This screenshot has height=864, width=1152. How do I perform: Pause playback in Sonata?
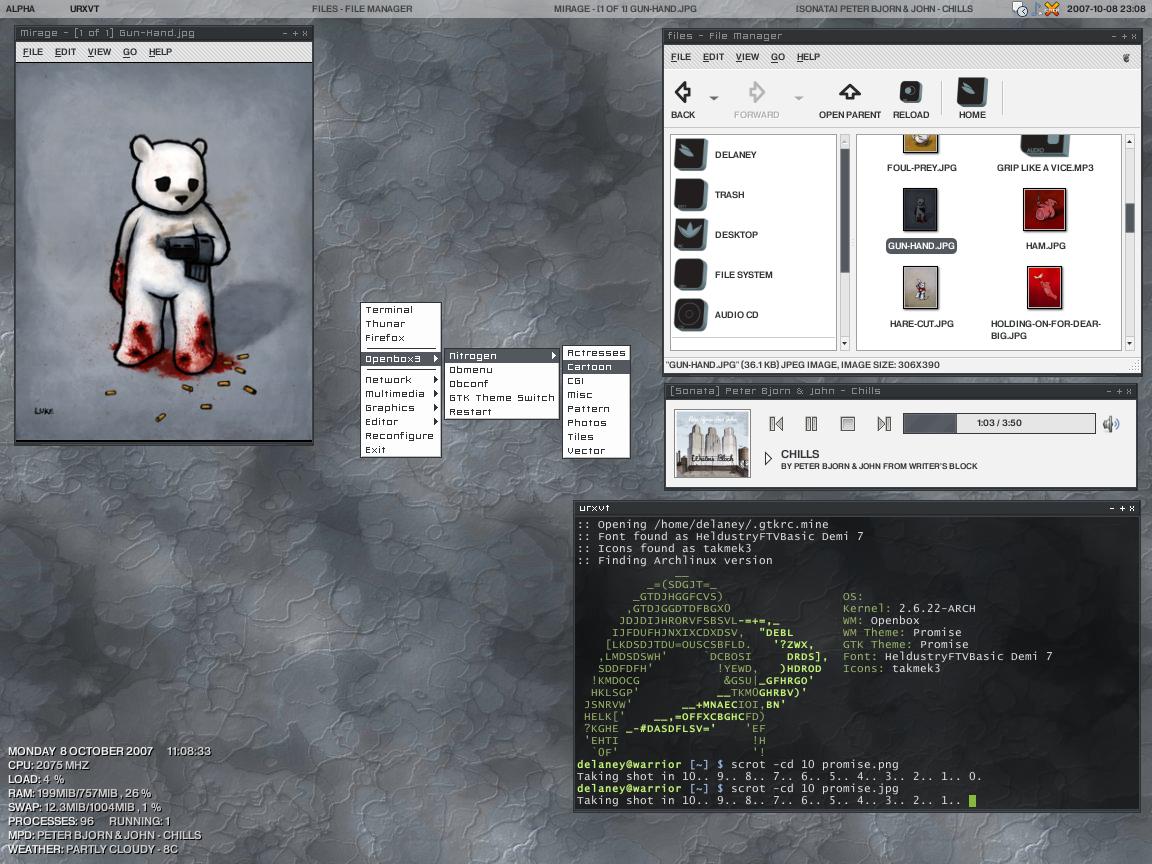[811, 423]
